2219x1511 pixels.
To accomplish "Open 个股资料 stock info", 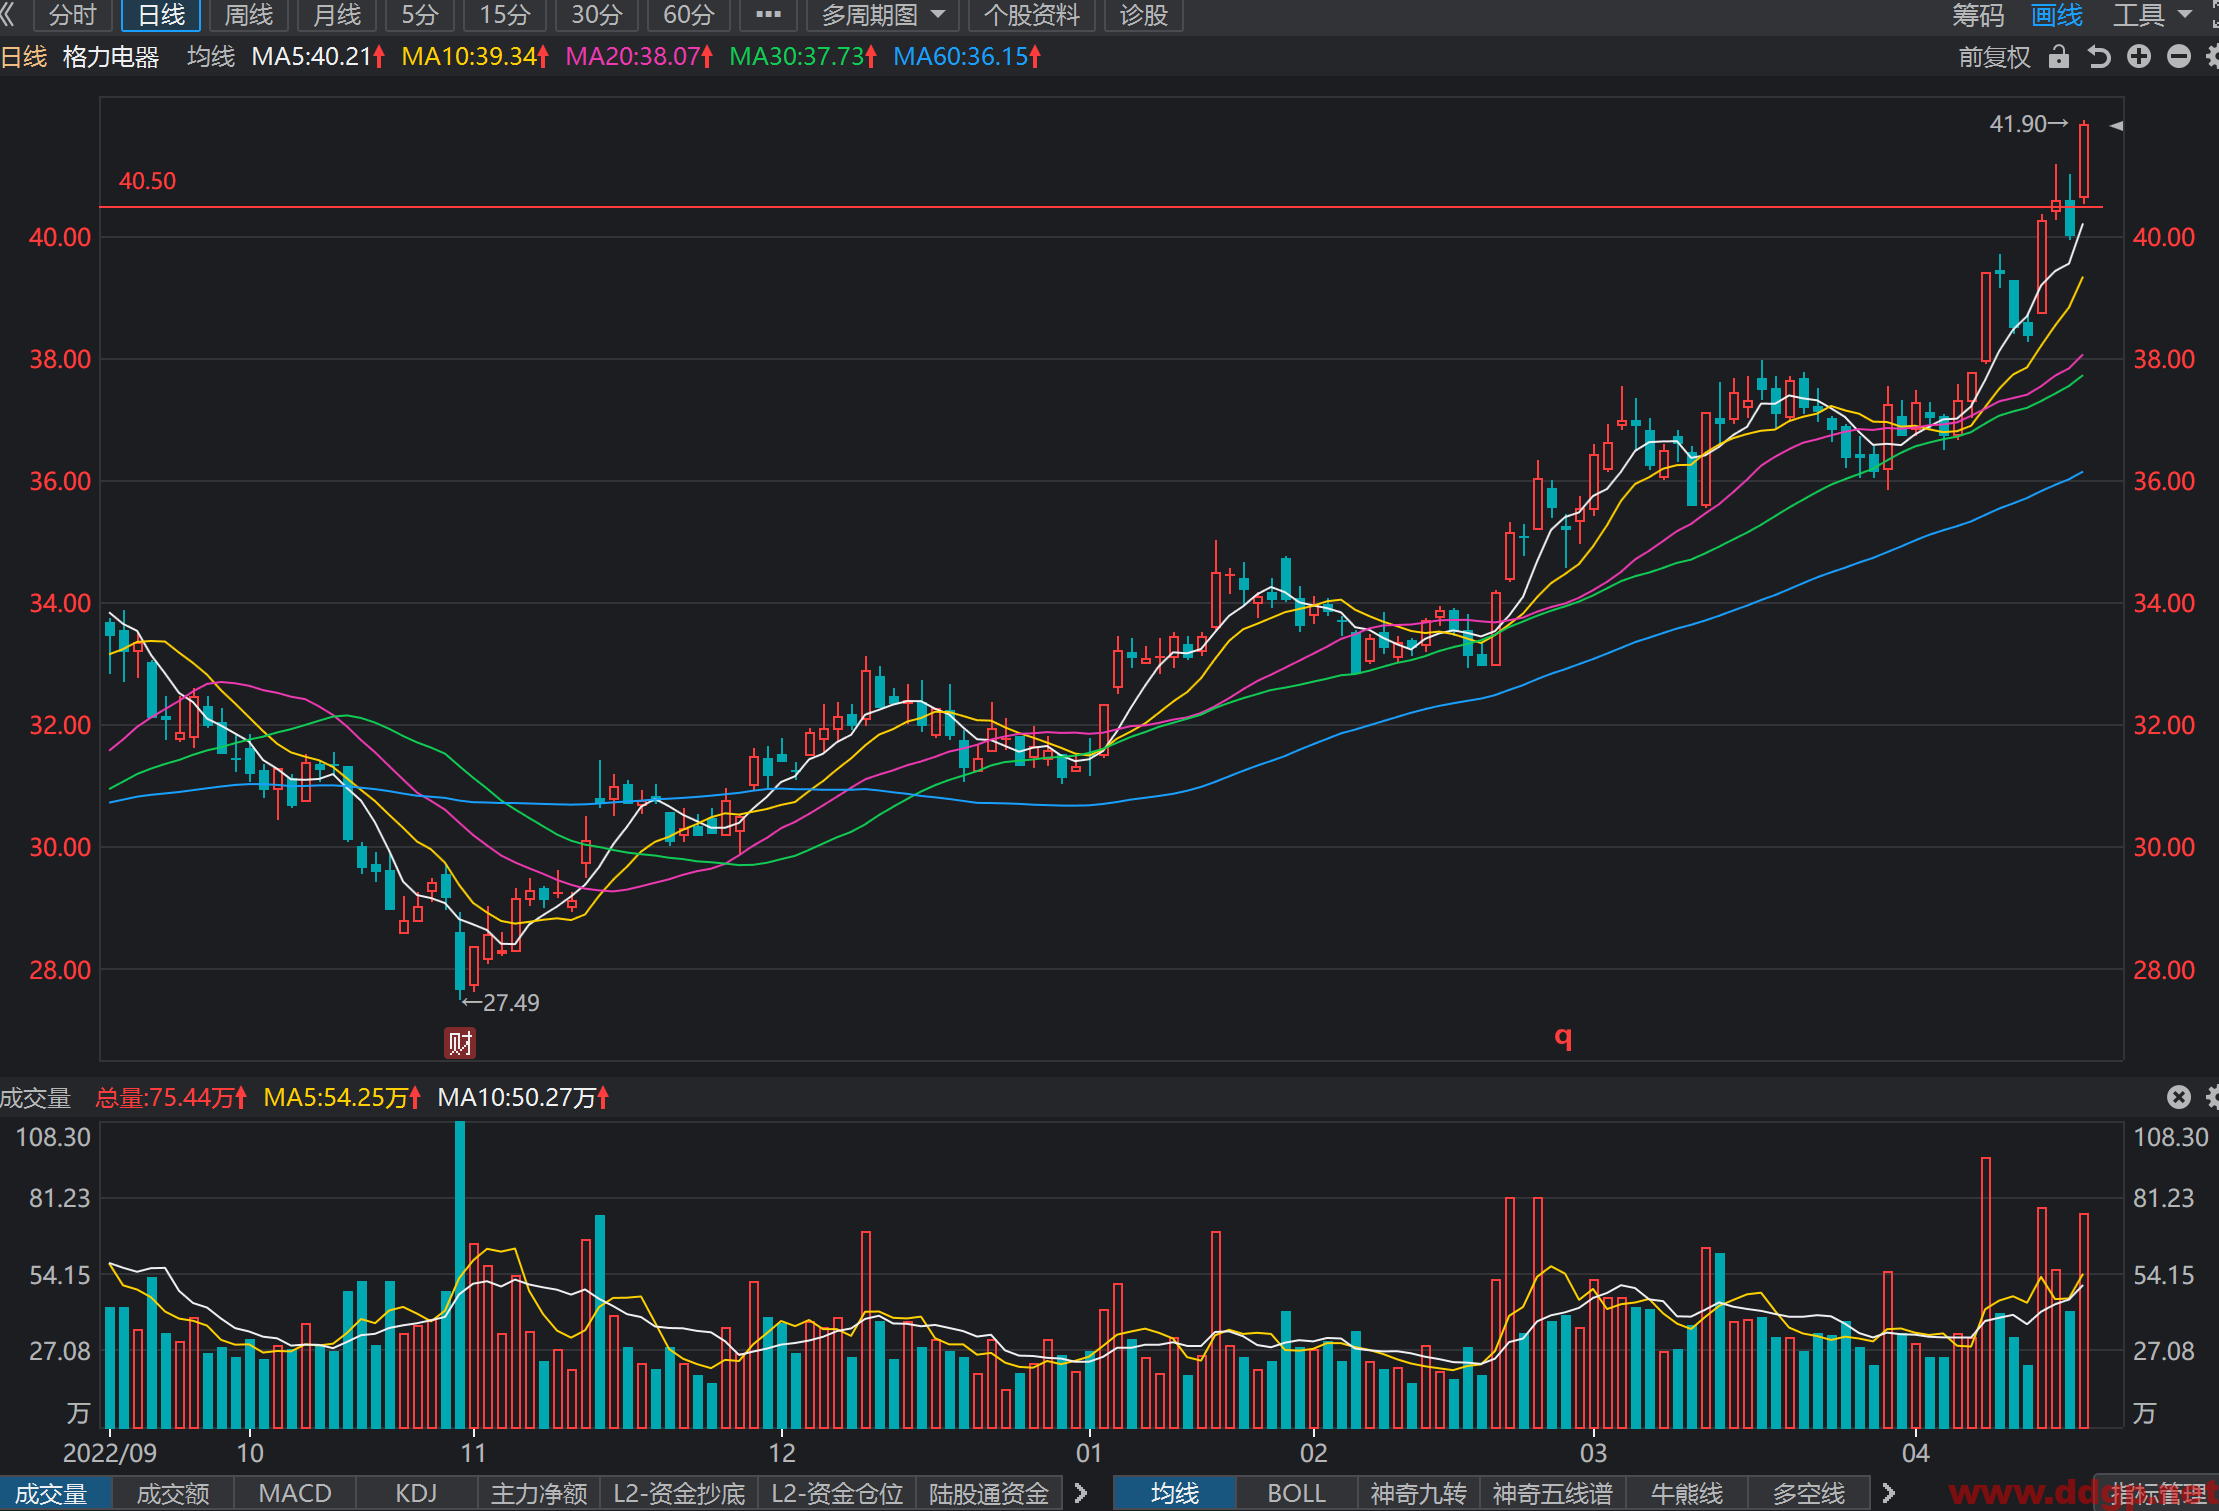I will [x=1032, y=15].
